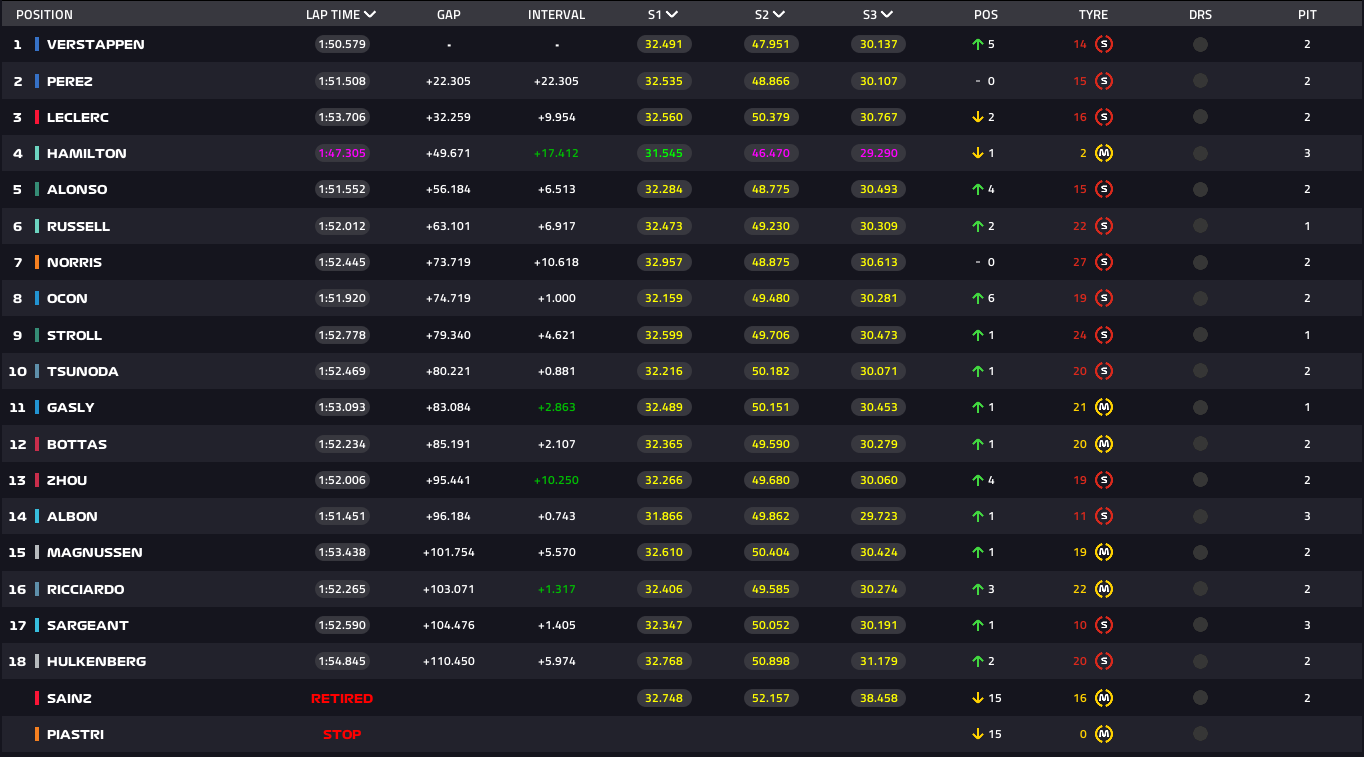Viewport: 1364px width, 757px height.
Task: Click the GAP column header
Action: click(449, 15)
